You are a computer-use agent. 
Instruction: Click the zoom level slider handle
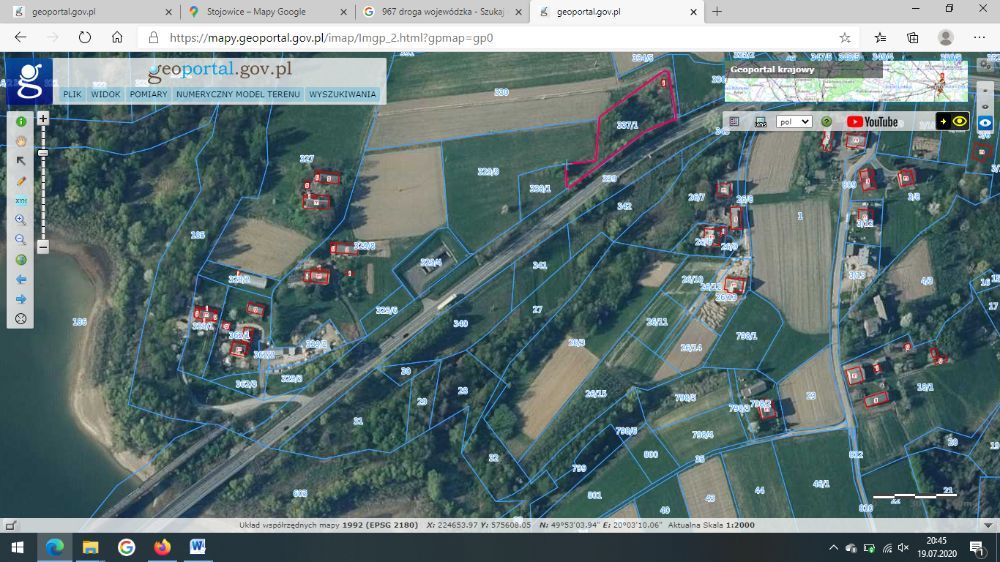[x=43, y=153]
